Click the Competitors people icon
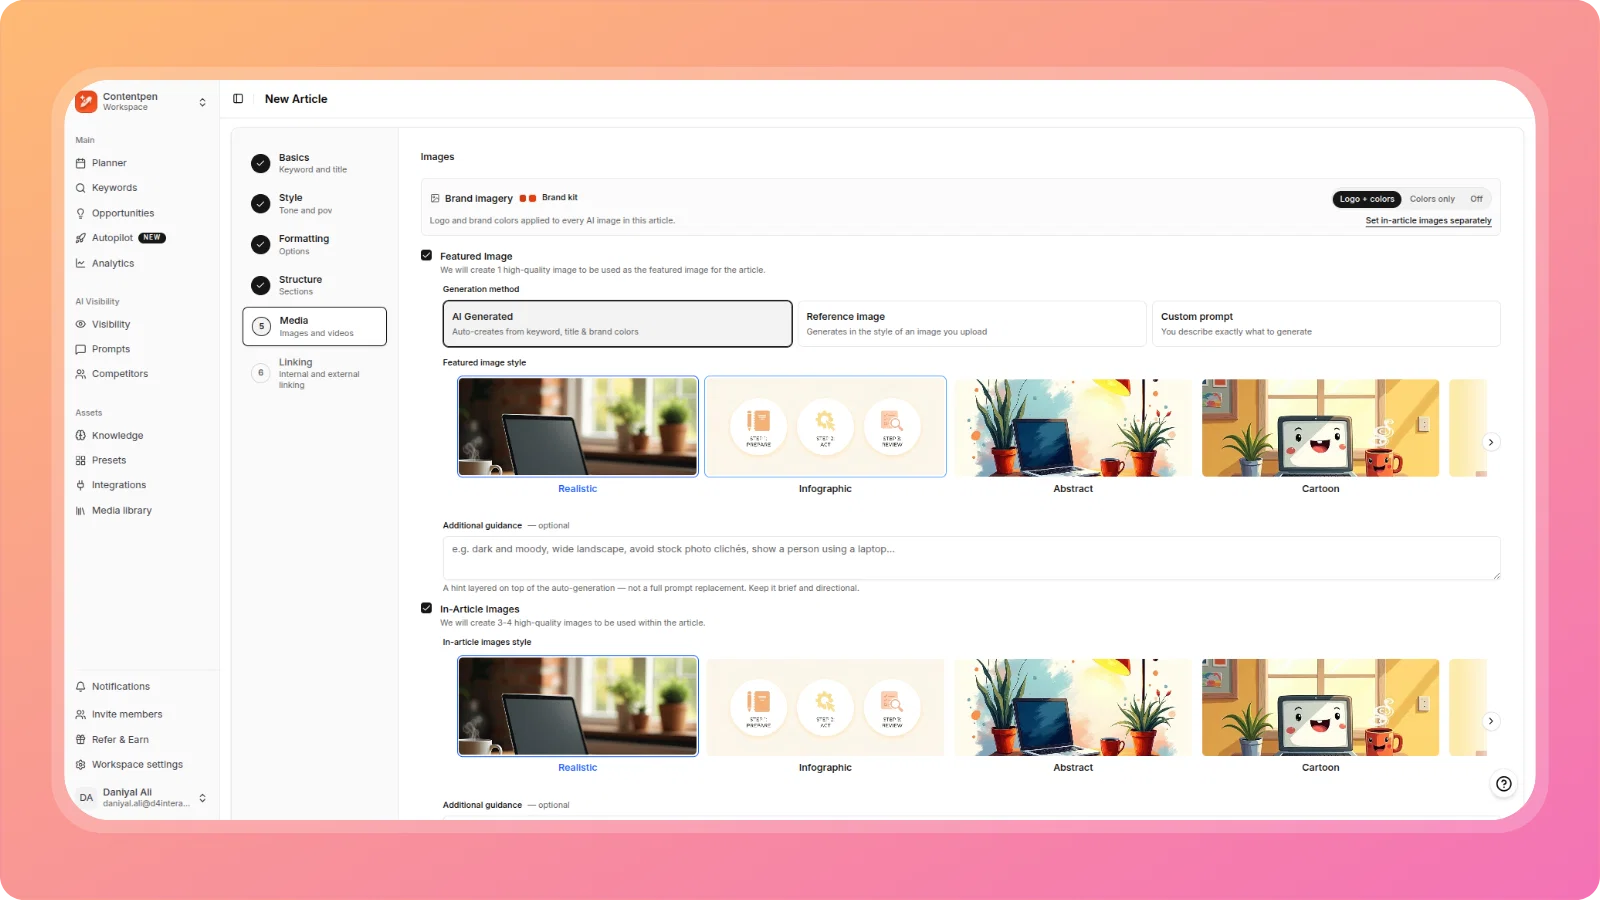The height and width of the screenshot is (900, 1600). pos(81,374)
